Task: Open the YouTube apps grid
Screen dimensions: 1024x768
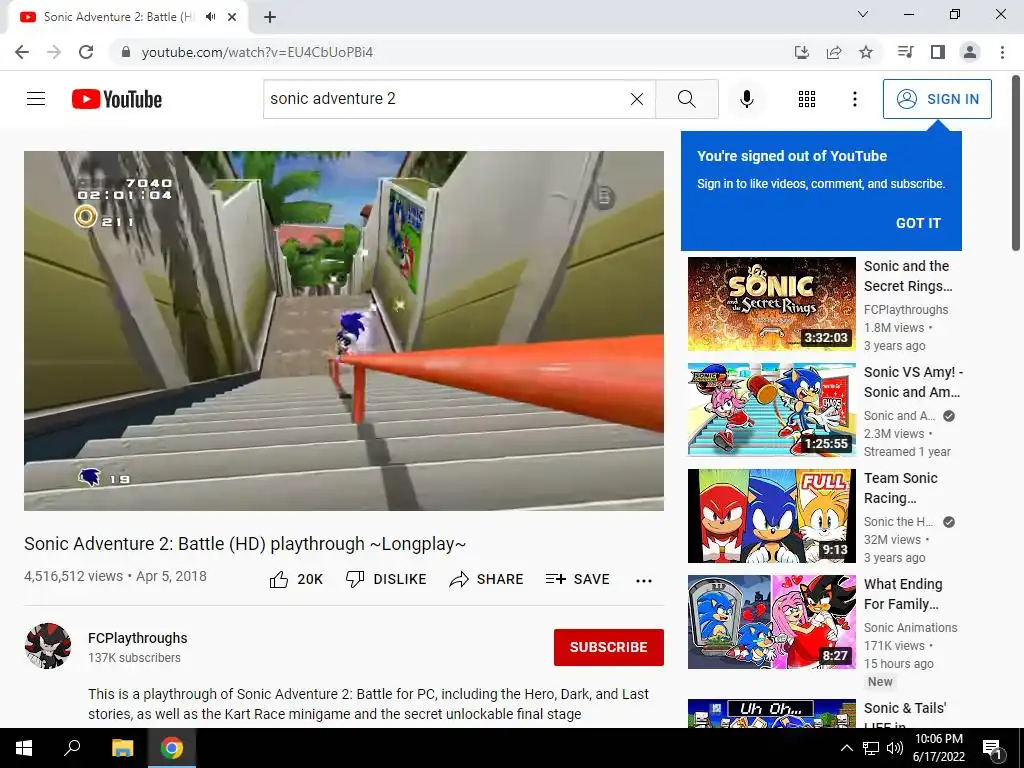Action: (807, 99)
